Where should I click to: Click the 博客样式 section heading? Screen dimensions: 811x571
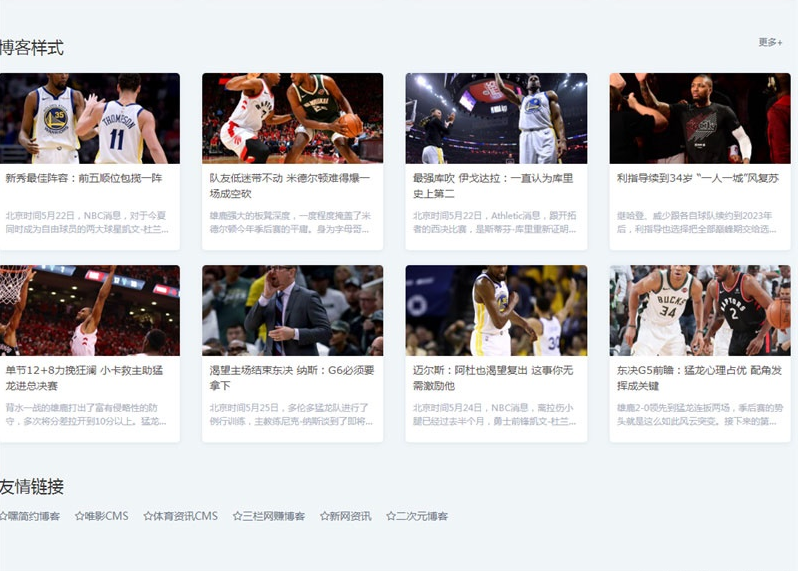point(32,48)
